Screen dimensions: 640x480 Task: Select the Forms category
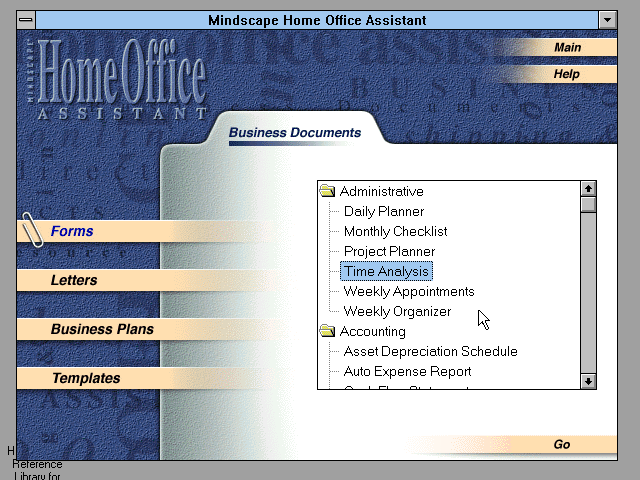(x=72, y=231)
